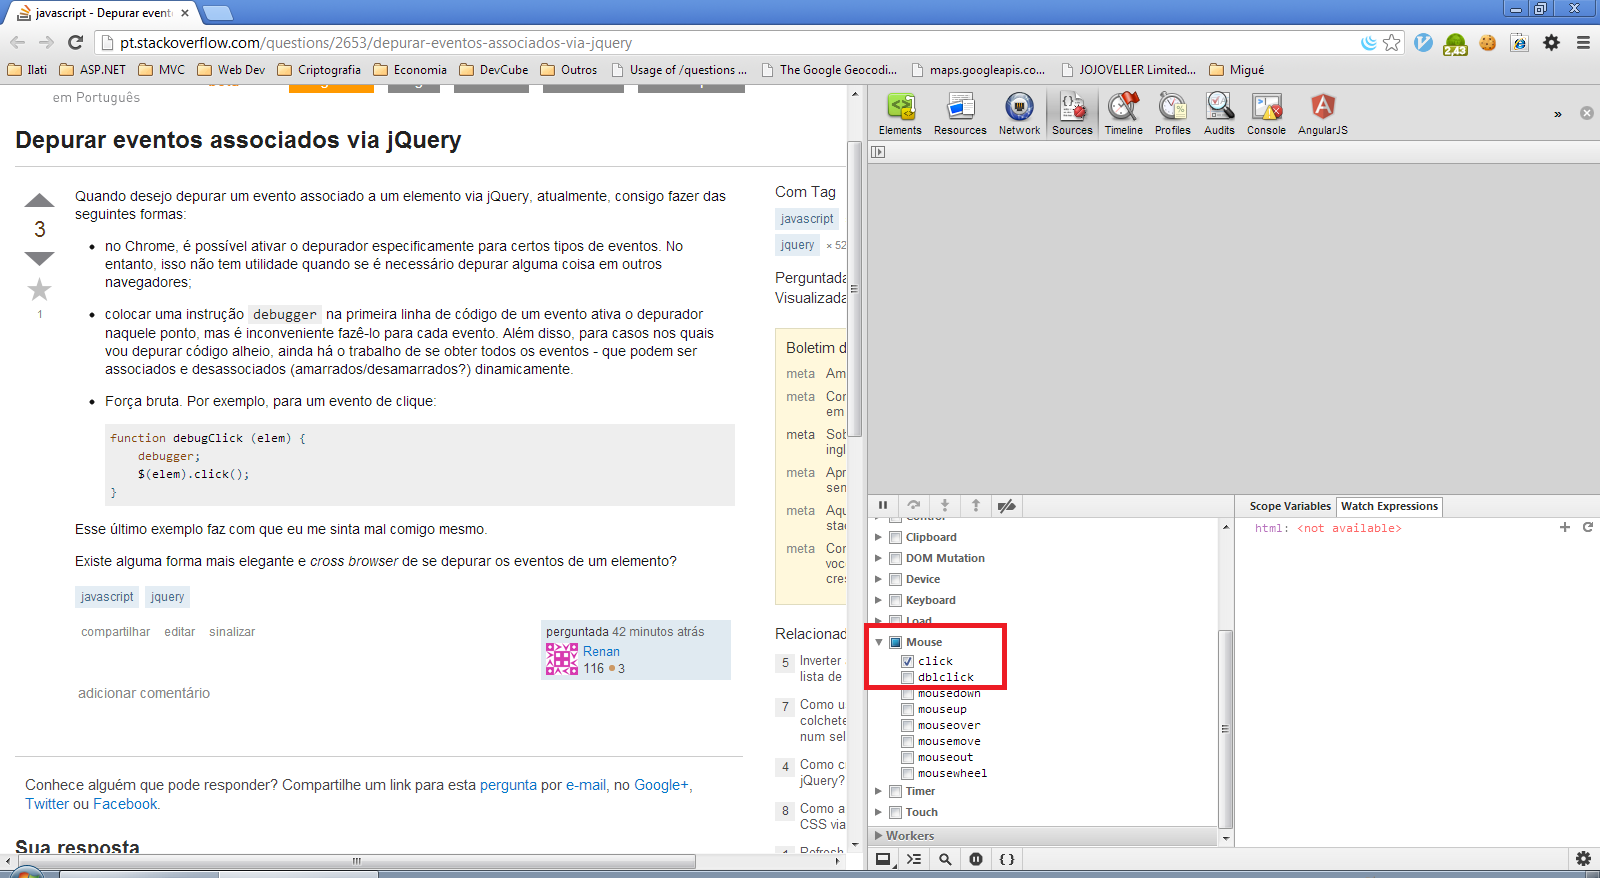This screenshot has height=878, width=1600.
Task: Show the DevTools console drawer
Action: (x=914, y=859)
